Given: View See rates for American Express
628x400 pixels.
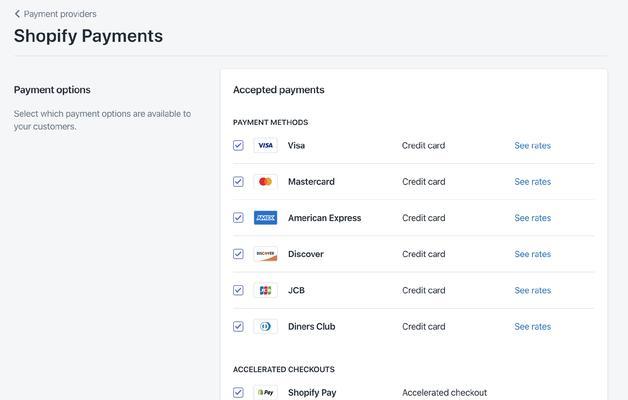Looking at the screenshot, I should click(533, 218).
